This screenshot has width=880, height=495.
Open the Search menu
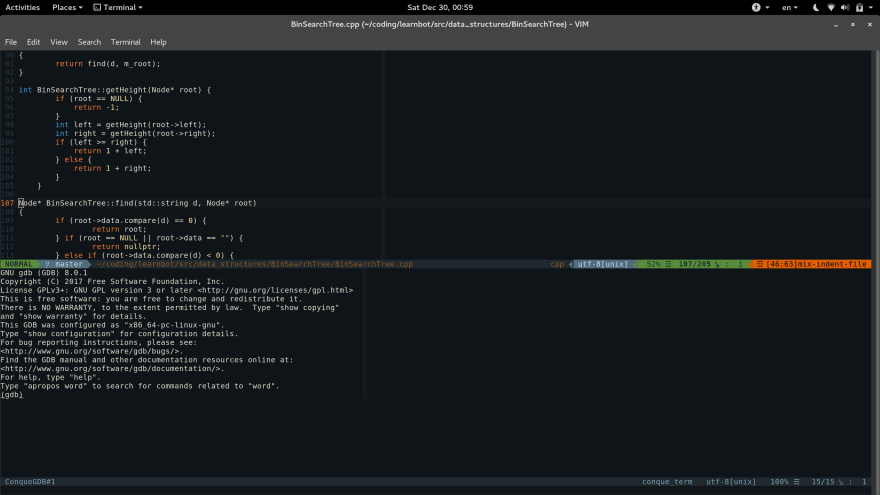[89, 42]
